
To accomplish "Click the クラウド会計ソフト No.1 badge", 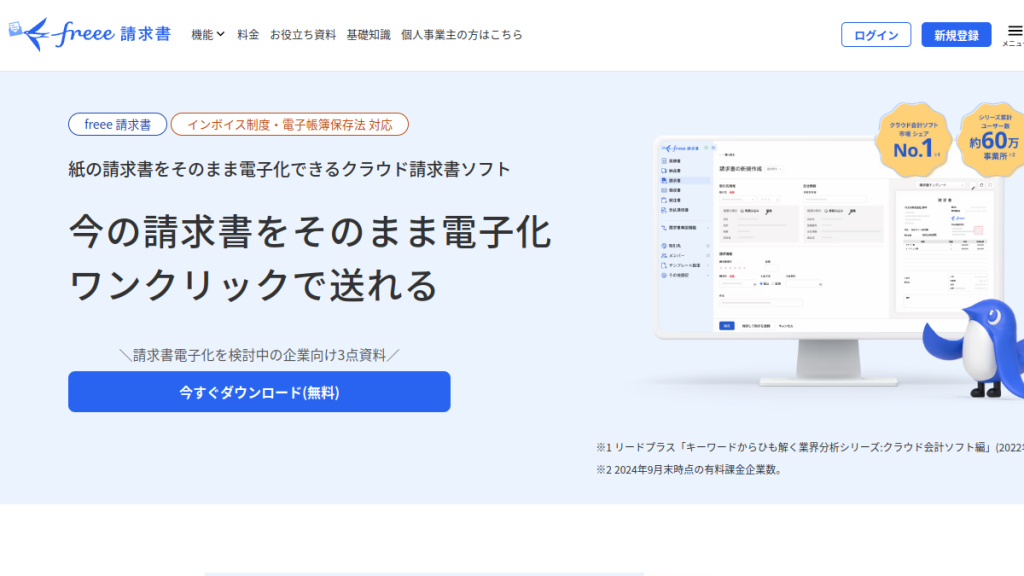I will coord(913,140).
